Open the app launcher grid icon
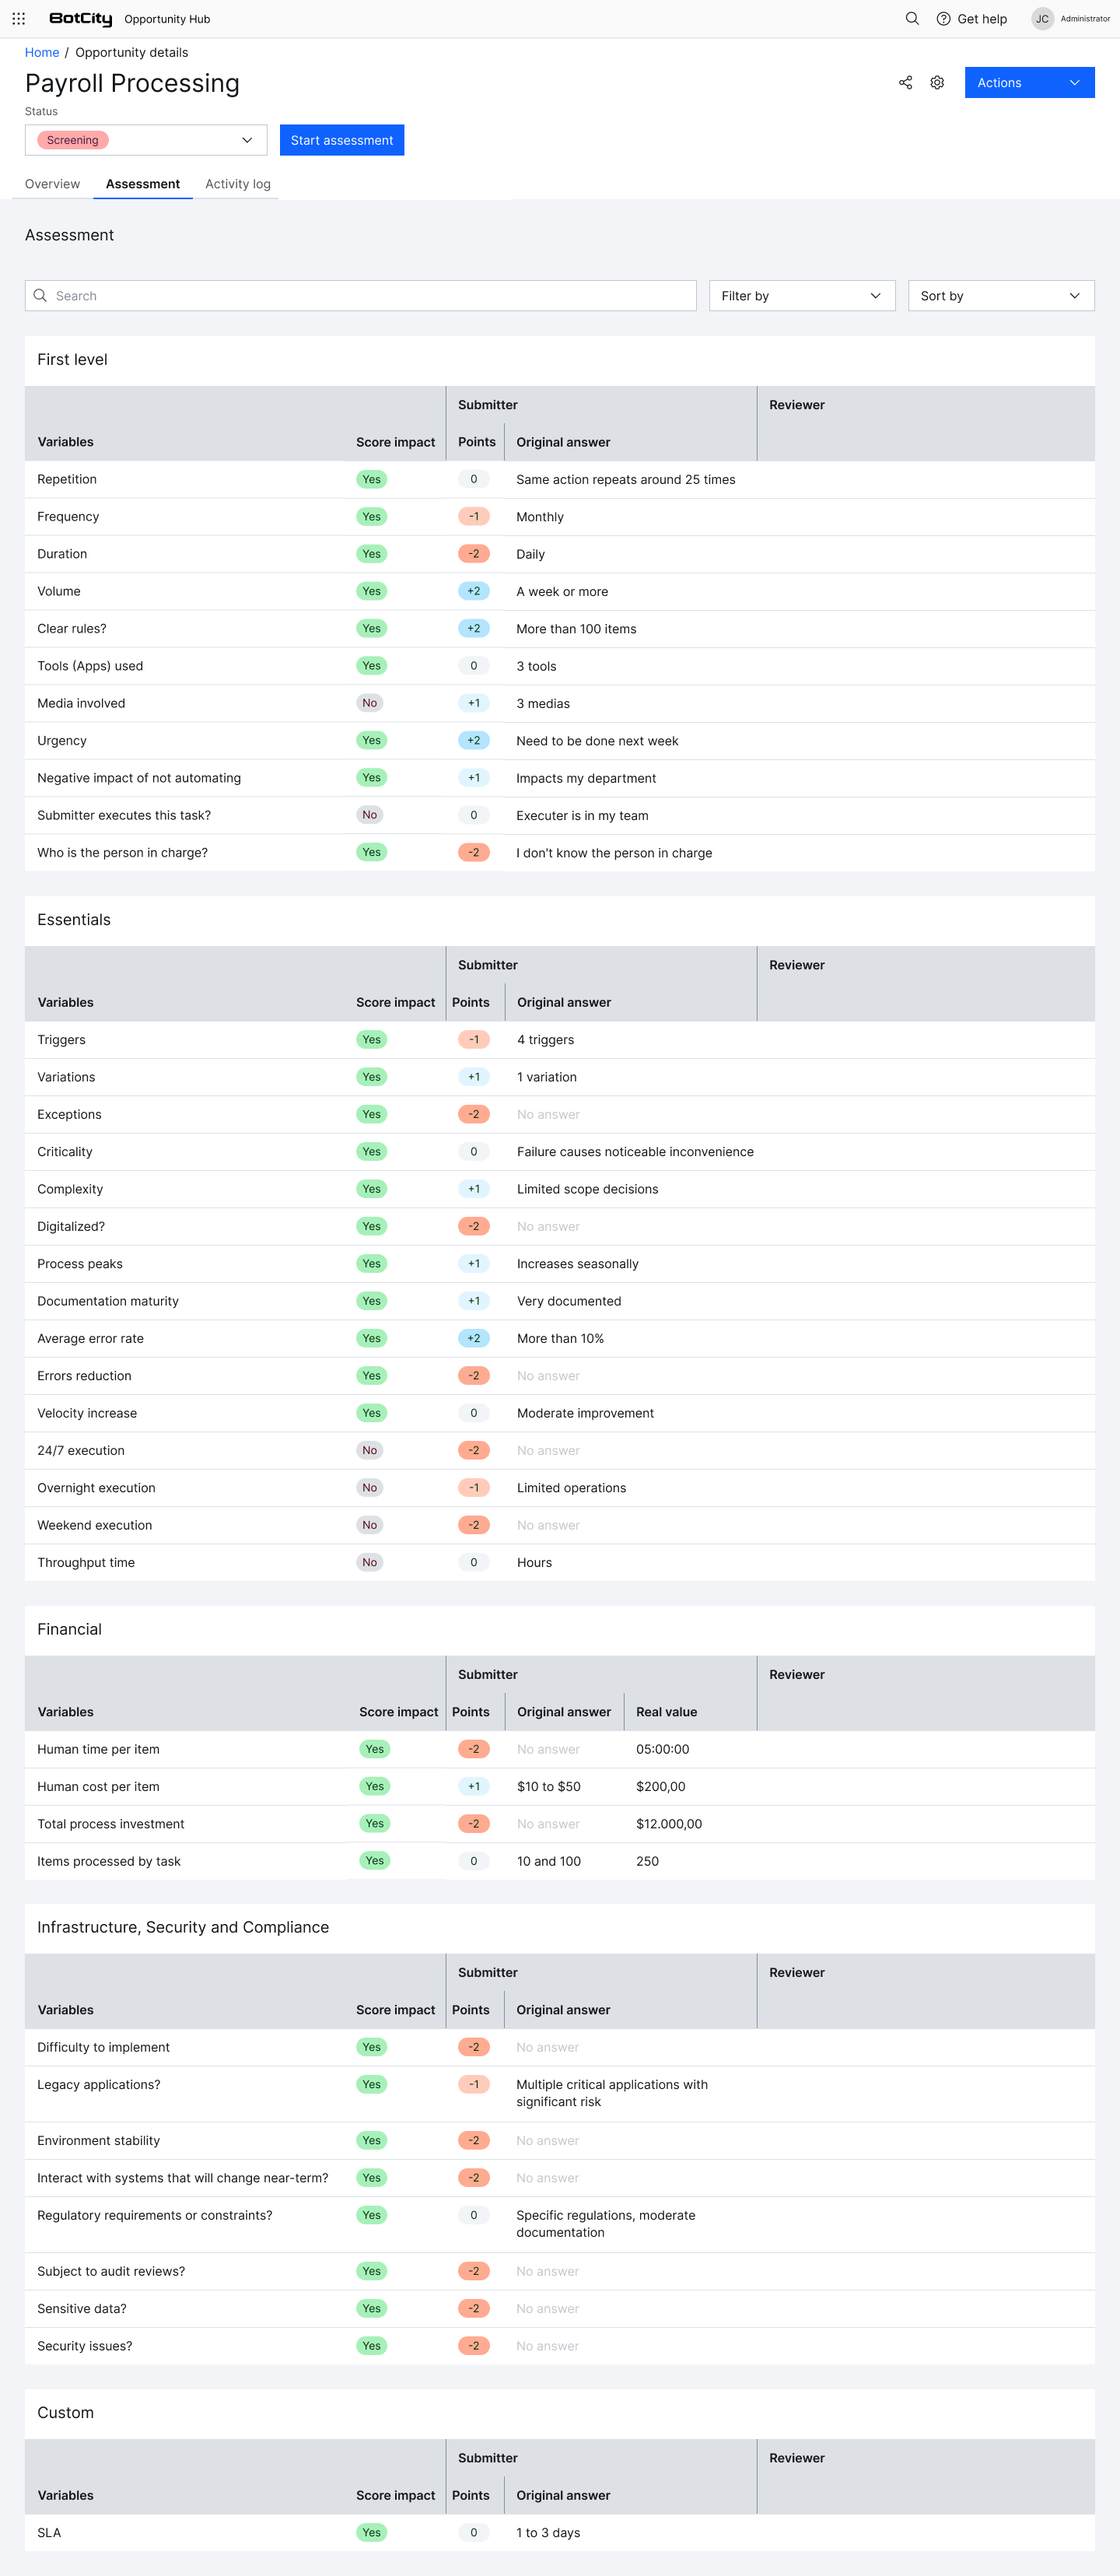1120x2576 pixels. 18,19
